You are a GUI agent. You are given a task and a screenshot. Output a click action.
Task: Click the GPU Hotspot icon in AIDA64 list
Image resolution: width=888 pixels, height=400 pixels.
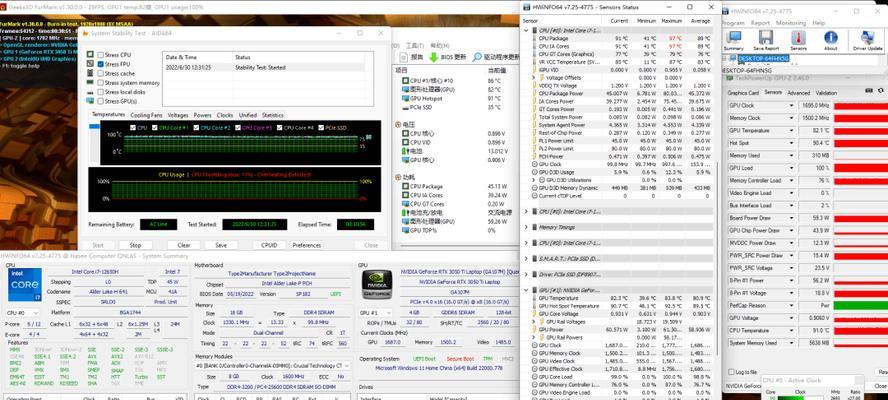[x=405, y=99]
